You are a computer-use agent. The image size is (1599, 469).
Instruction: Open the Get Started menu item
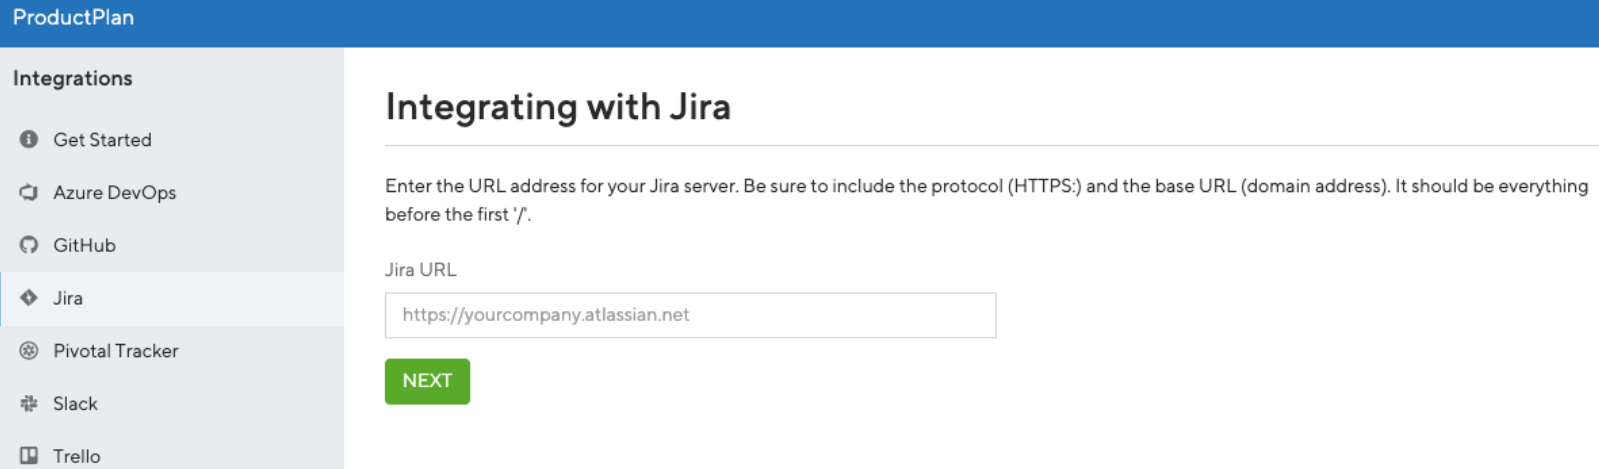click(x=102, y=140)
